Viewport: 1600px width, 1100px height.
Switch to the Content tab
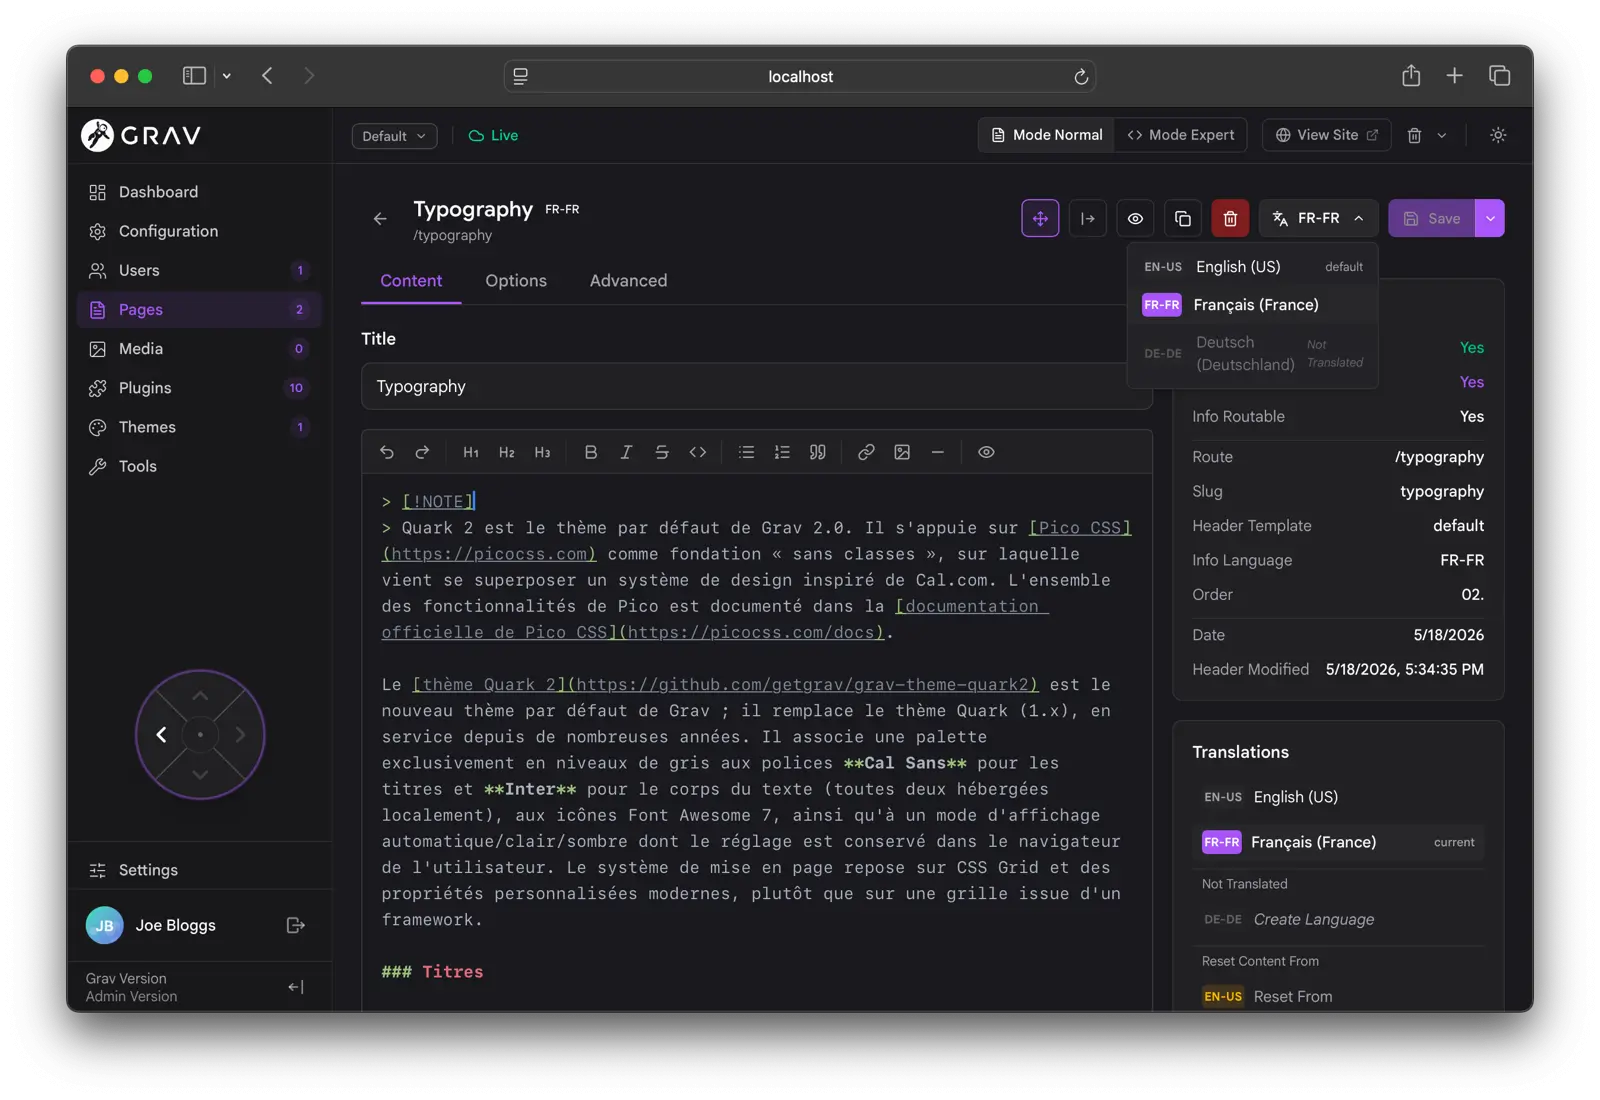(x=411, y=281)
